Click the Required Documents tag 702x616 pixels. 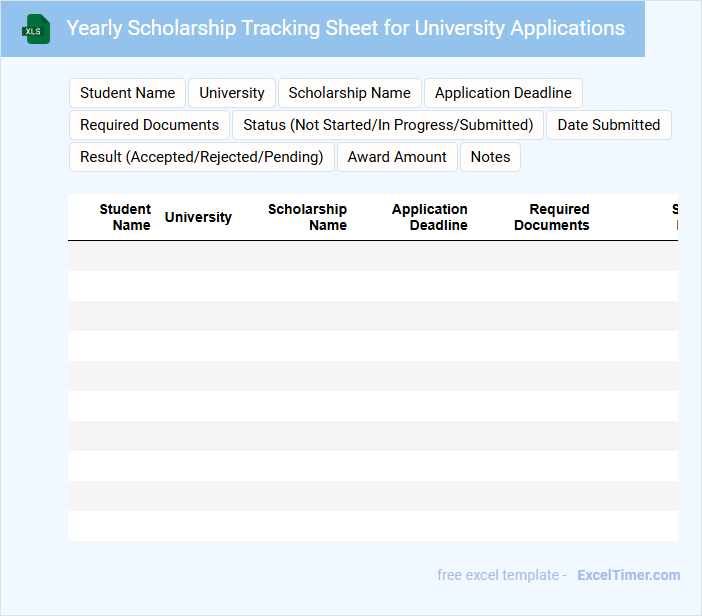pyautogui.click(x=149, y=125)
